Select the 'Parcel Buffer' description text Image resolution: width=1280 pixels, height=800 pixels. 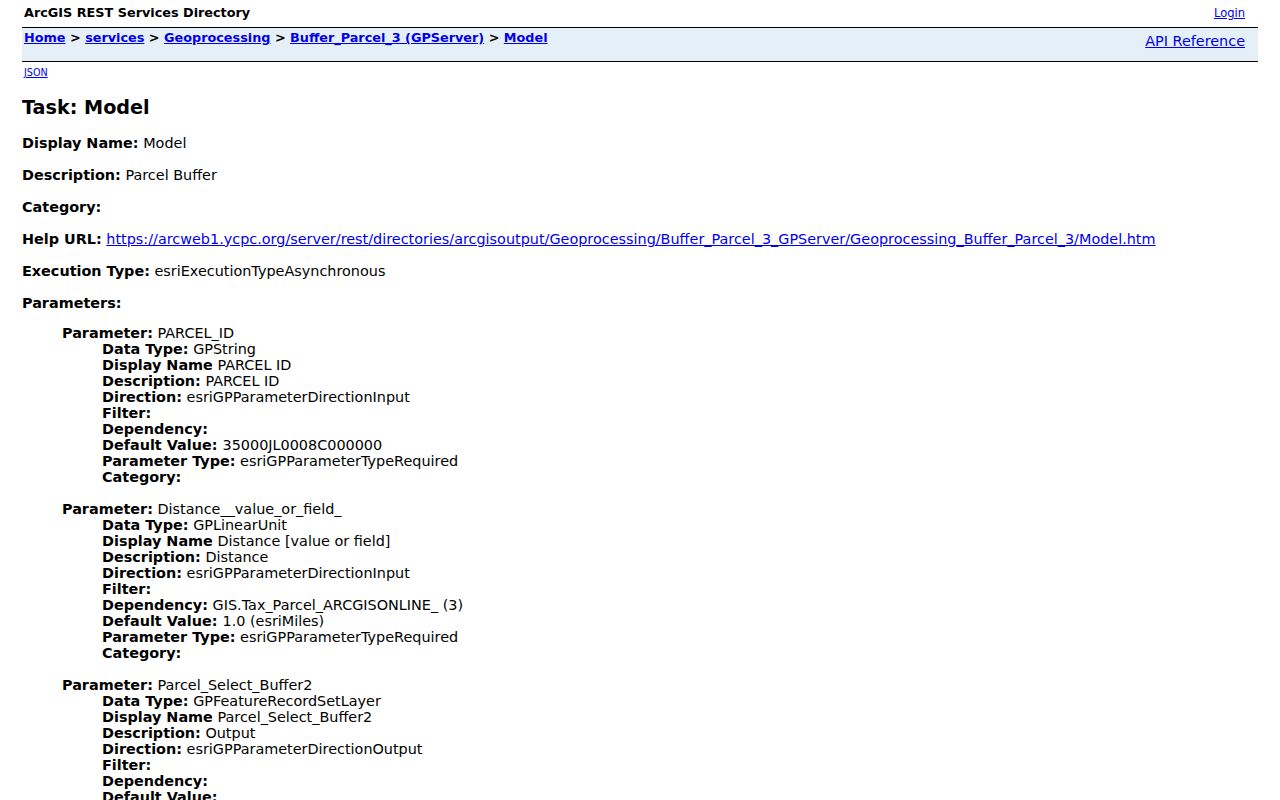point(171,175)
